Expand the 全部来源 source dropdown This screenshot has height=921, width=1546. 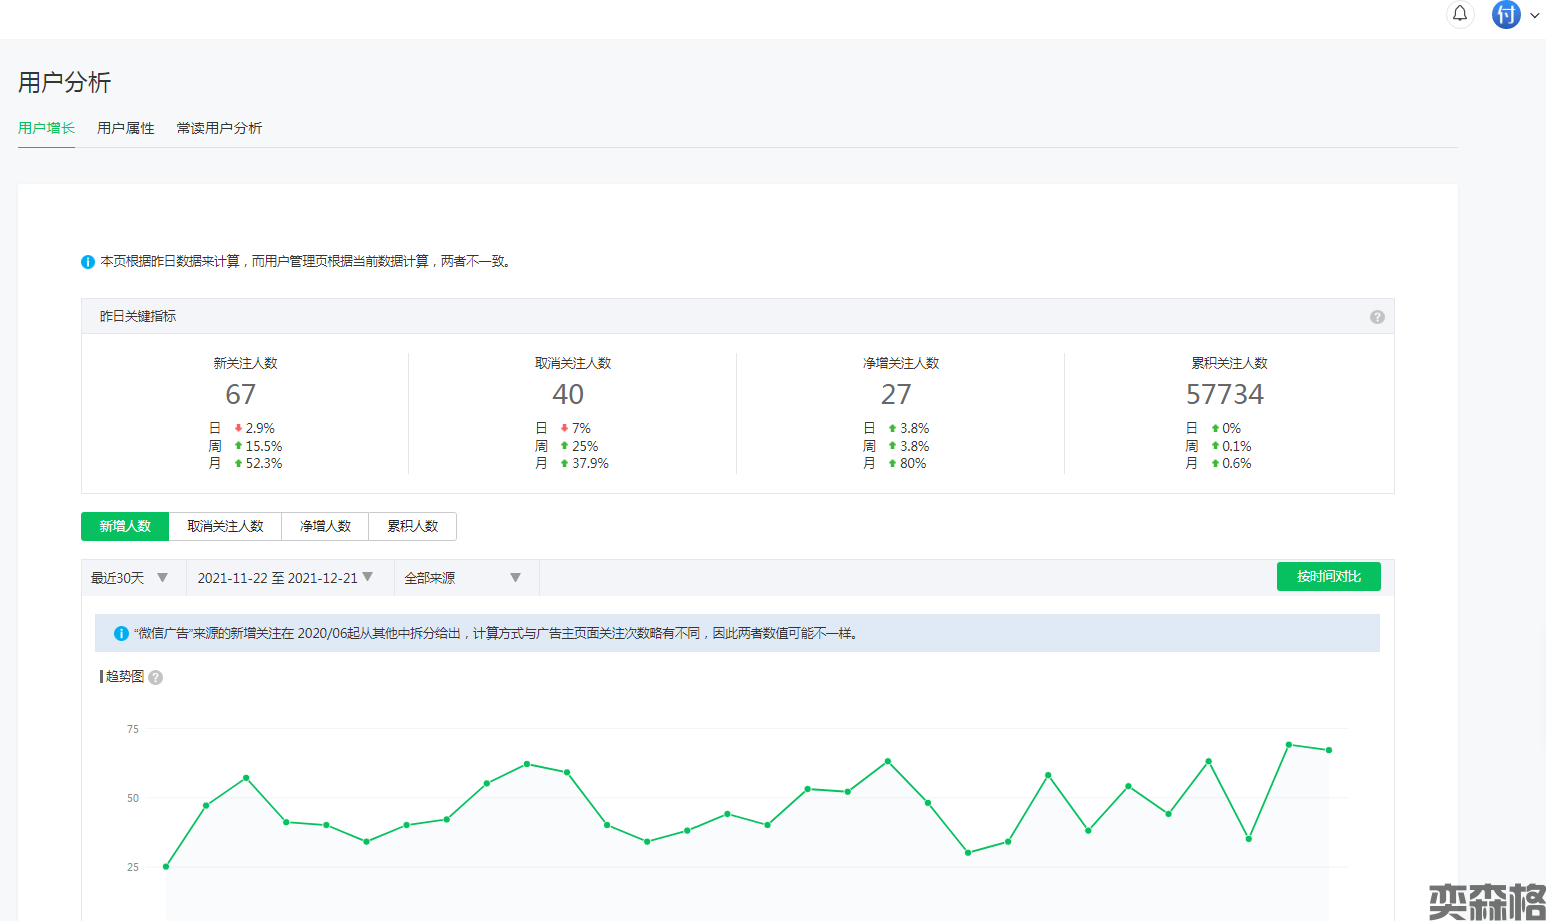(x=462, y=578)
